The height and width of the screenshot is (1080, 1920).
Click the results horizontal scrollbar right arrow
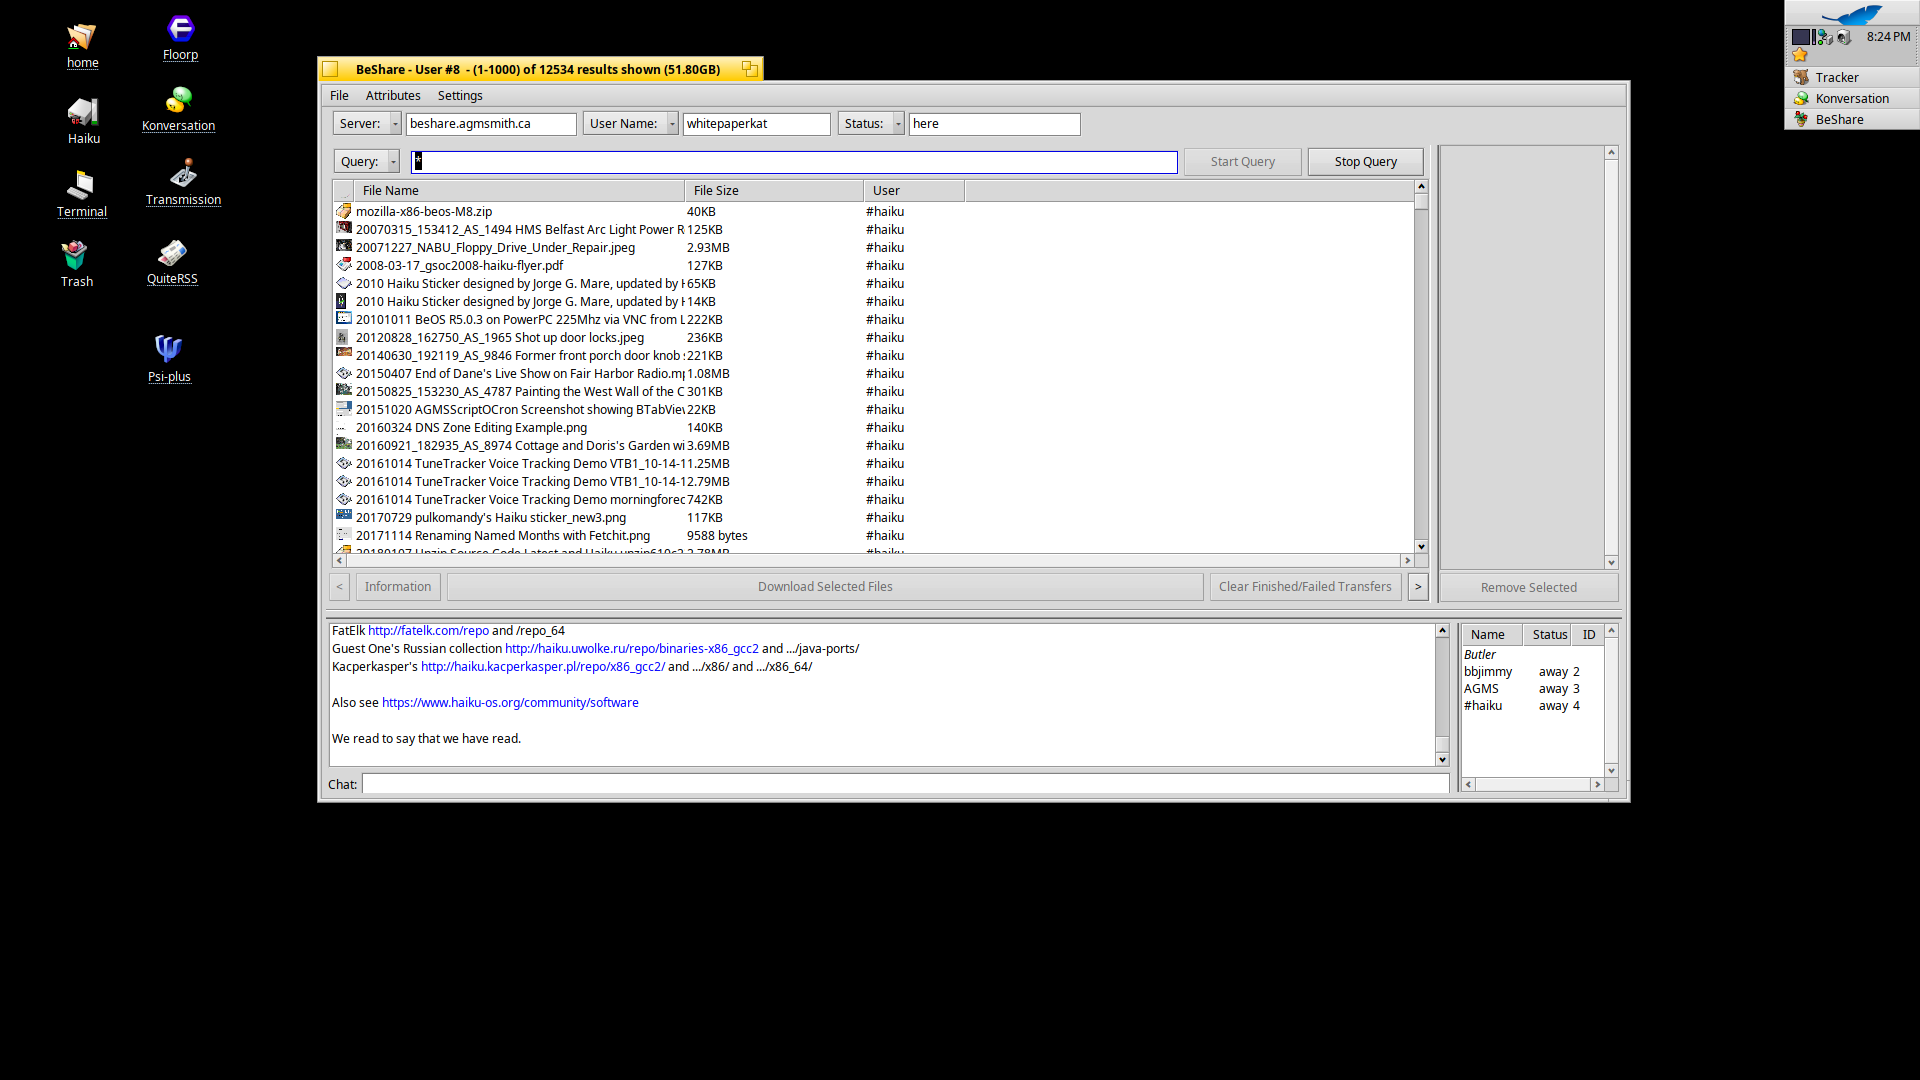[1407, 560]
